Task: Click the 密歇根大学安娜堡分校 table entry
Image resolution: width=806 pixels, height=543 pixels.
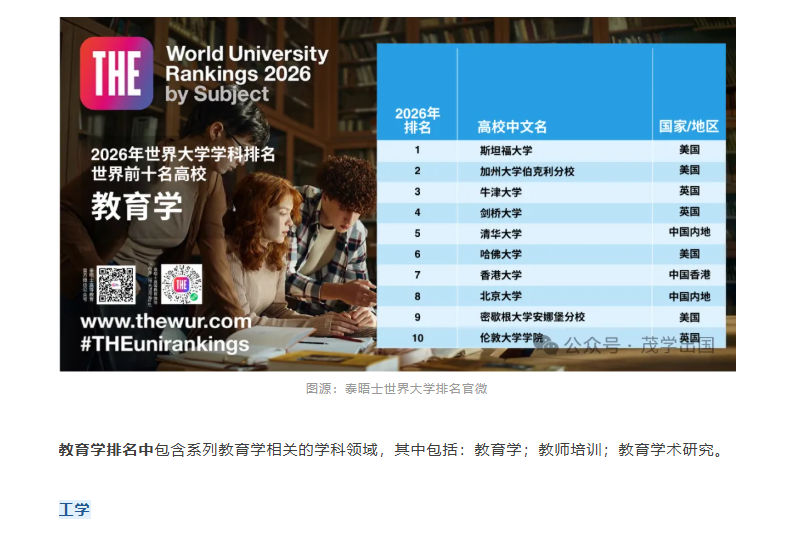Action: 532,317
